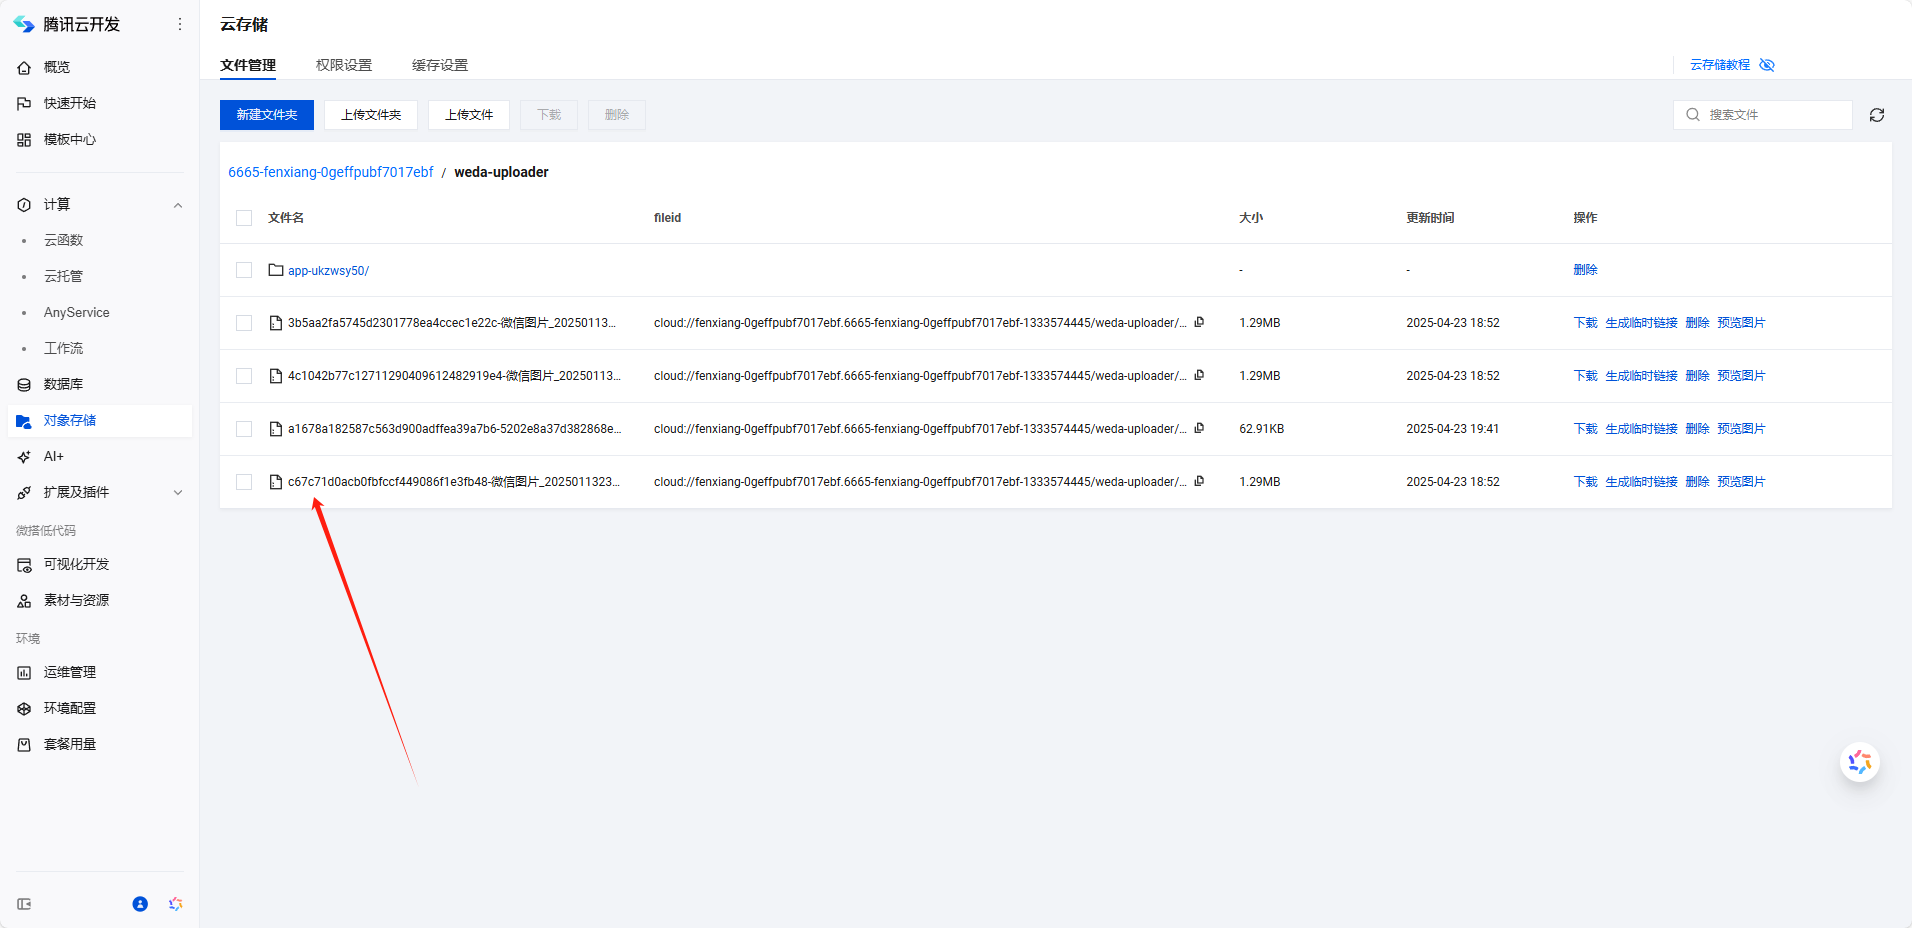Preview the image of the 3b5aa2fa file
The height and width of the screenshot is (928, 1912).
tap(1741, 323)
